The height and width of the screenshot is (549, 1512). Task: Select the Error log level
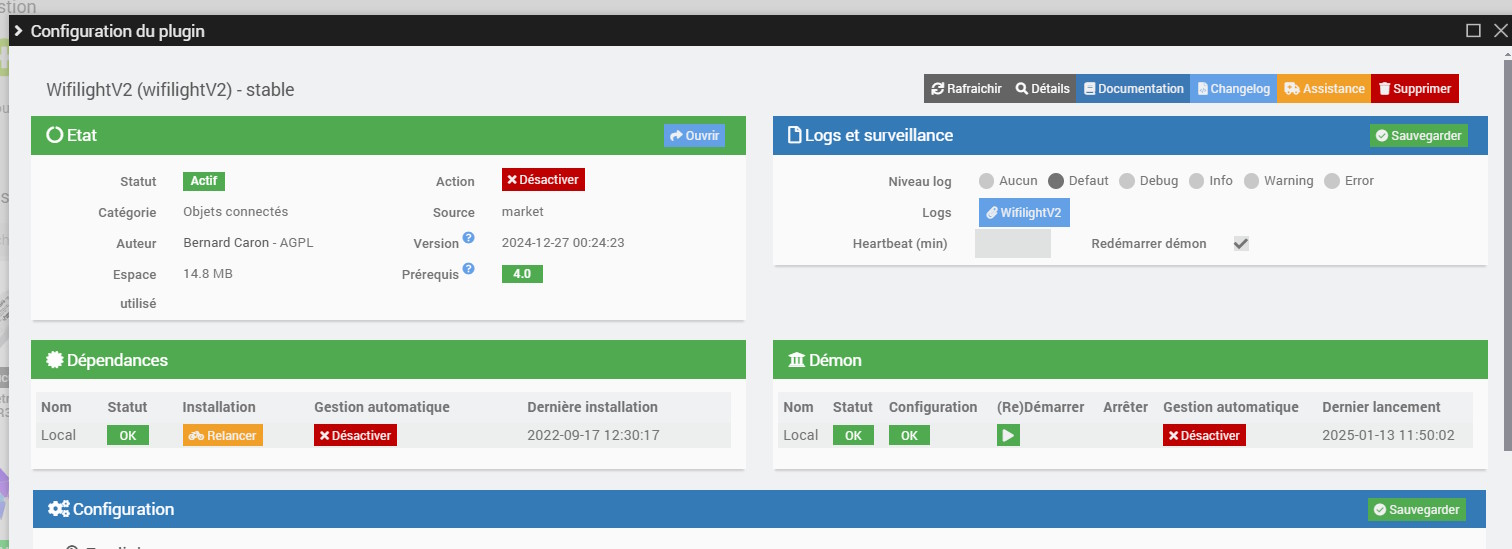(1332, 181)
